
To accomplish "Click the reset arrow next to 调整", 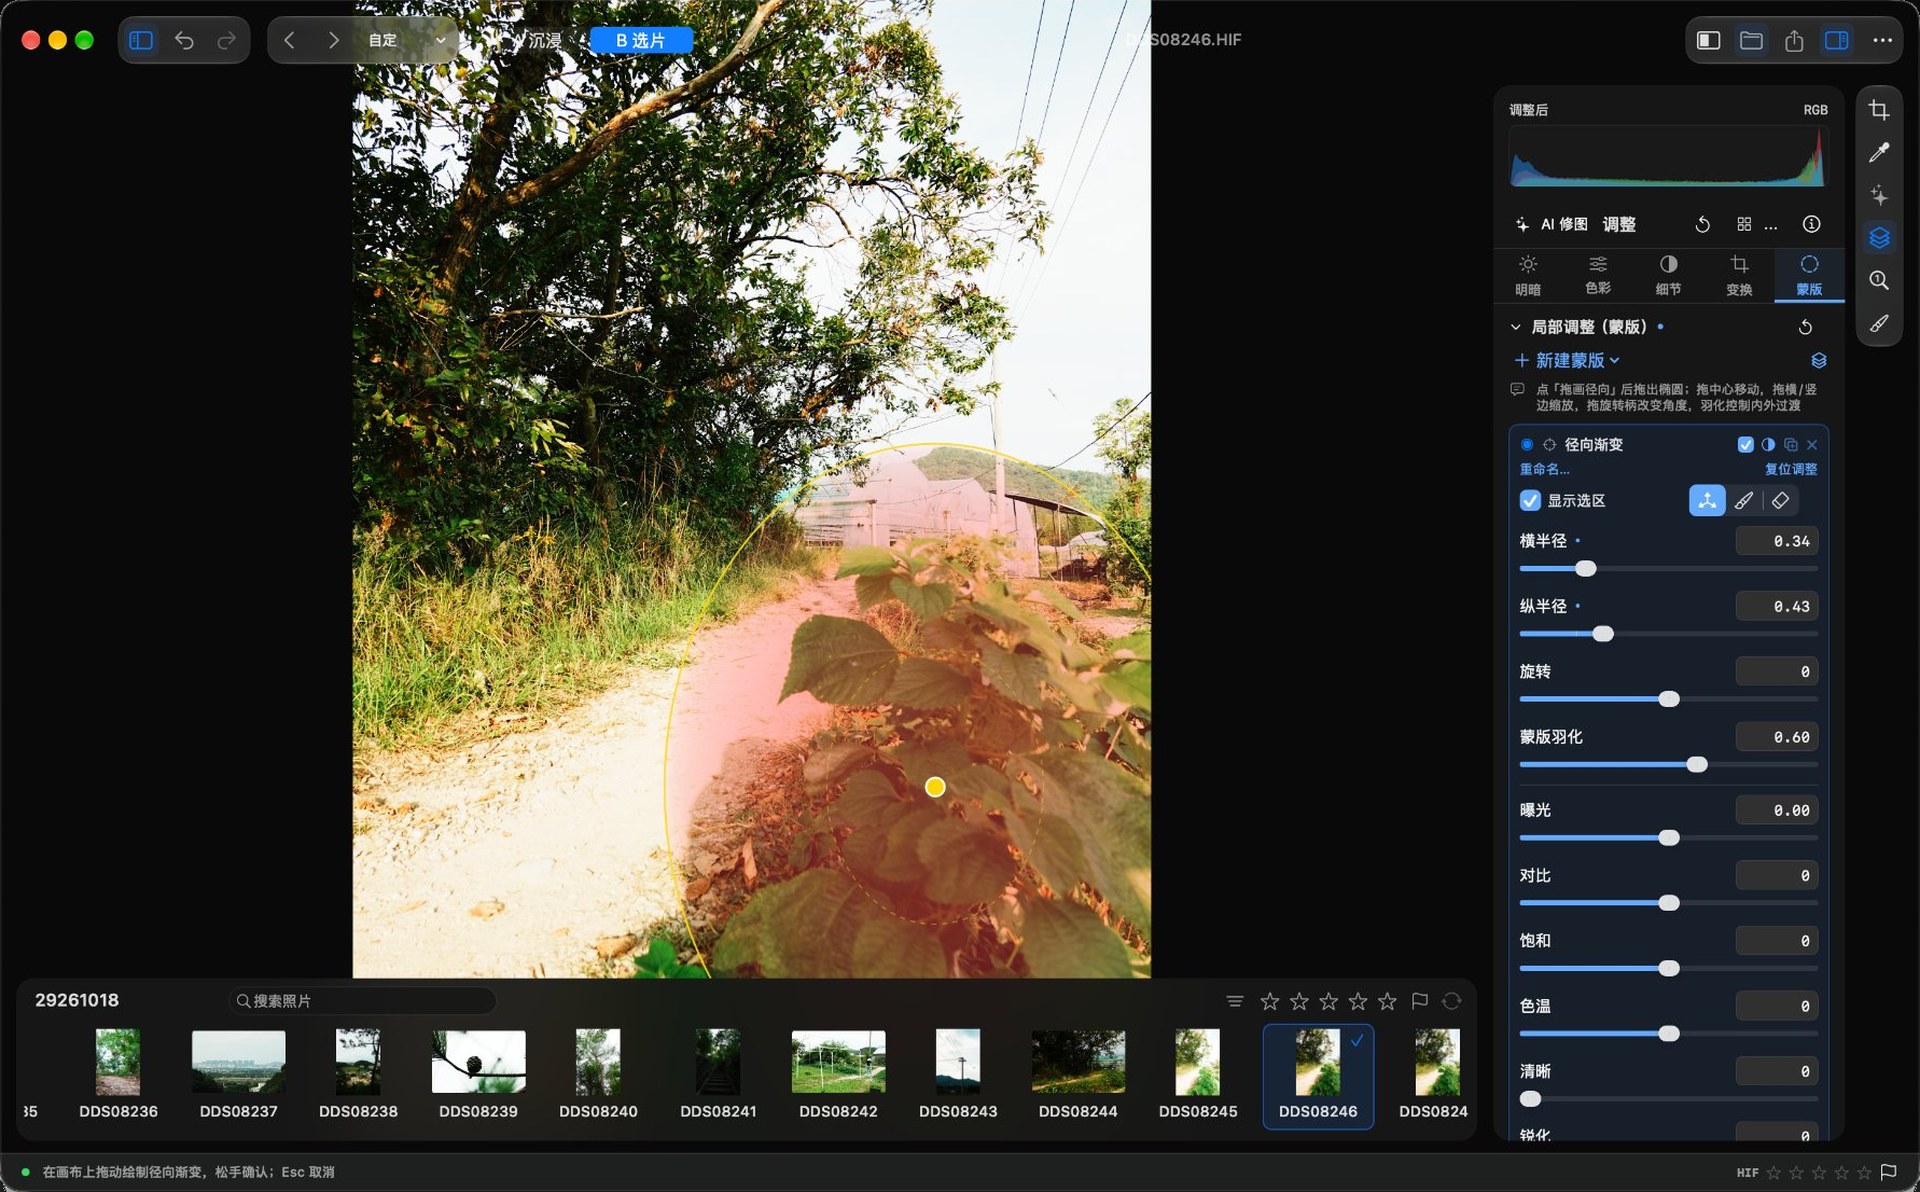I will (x=1702, y=224).
